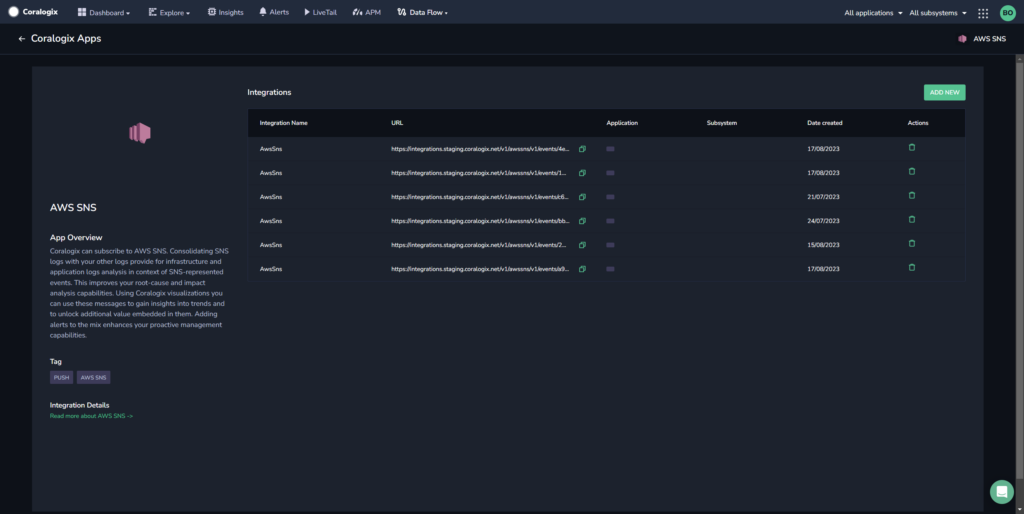Expand the Data Flow dropdown menu
The width and height of the screenshot is (1024, 514).
click(423, 12)
